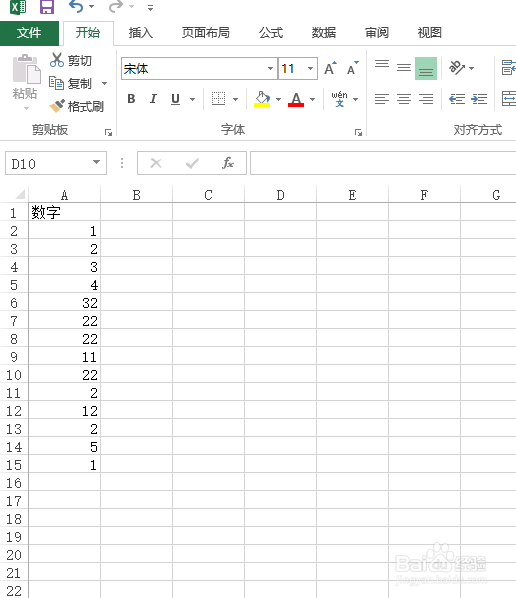516x598 pixels.
Task: Click the text Orientation icon
Action: click(x=457, y=68)
